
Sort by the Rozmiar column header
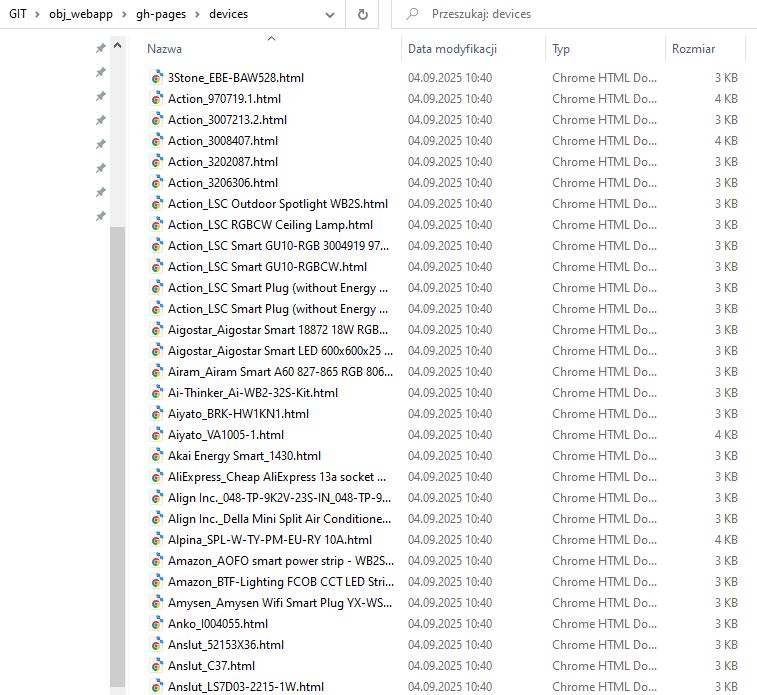click(x=693, y=49)
